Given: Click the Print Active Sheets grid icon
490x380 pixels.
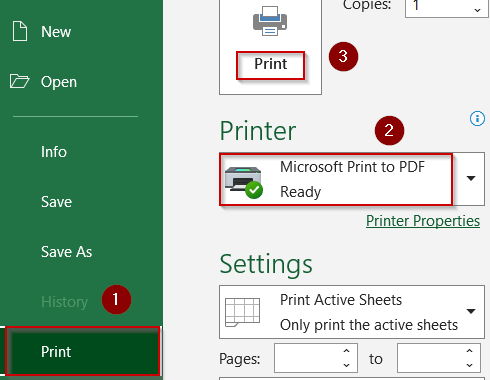Looking at the screenshot, I should 242,312.
